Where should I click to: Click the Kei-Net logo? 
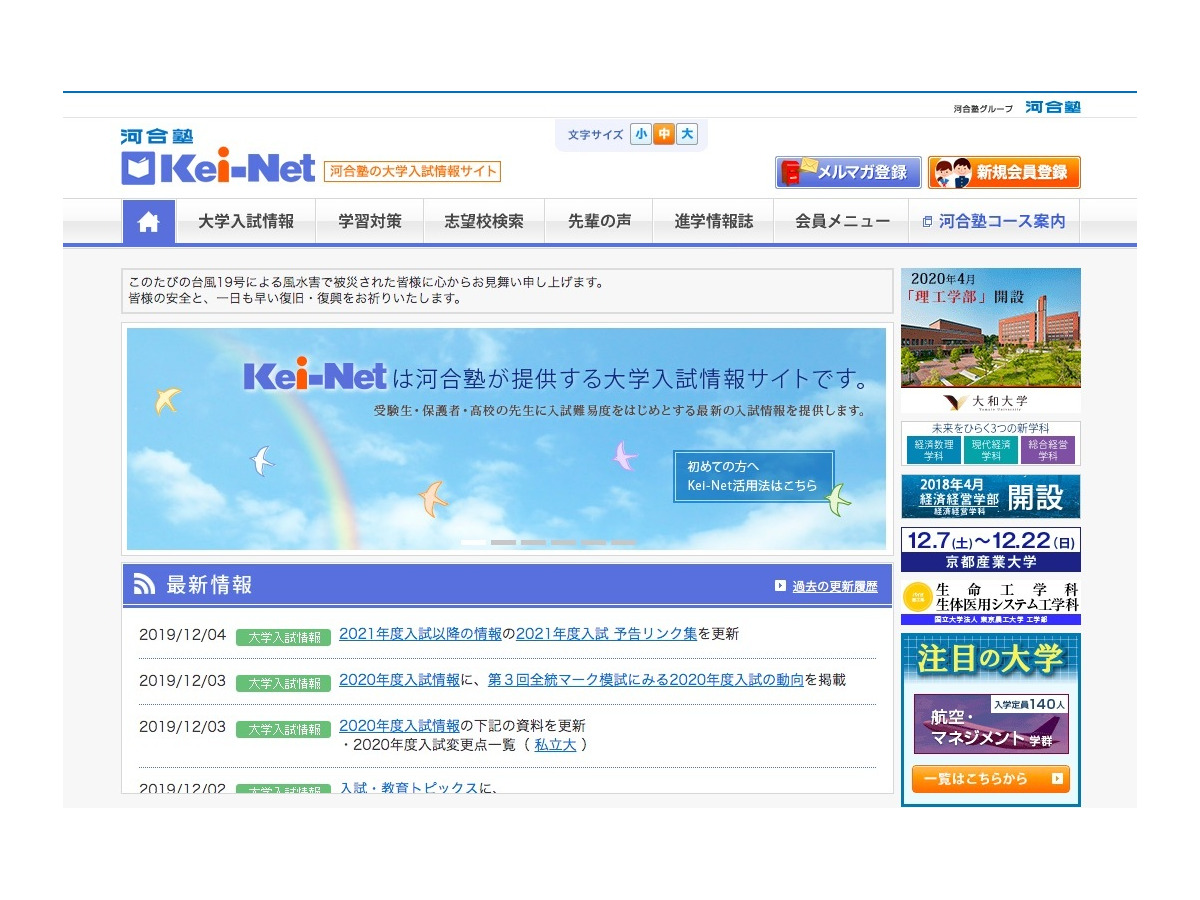click(218, 162)
